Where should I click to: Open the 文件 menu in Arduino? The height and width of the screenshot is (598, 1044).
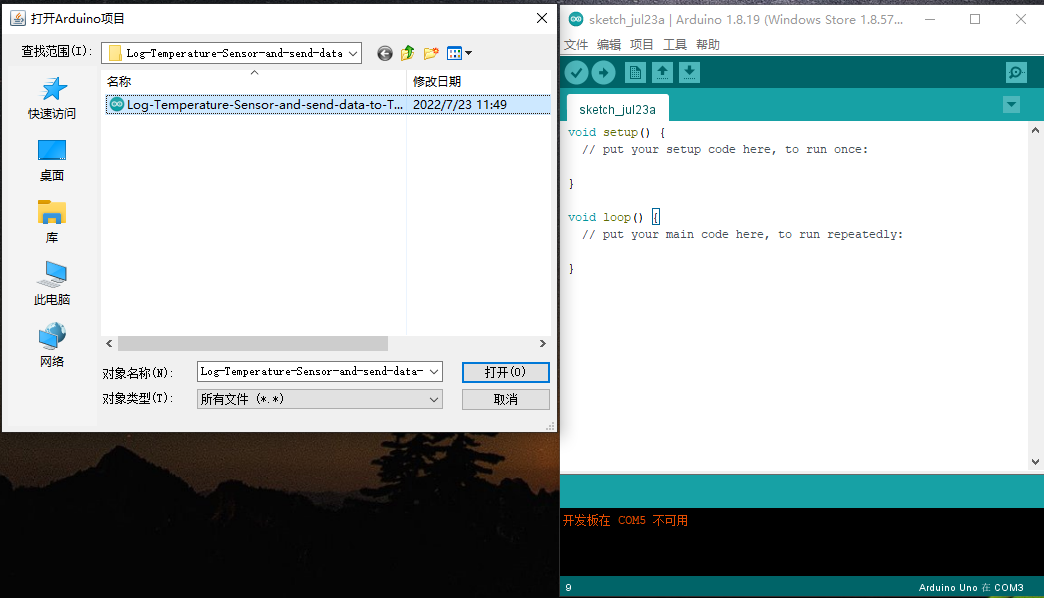pyautogui.click(x=576, y=45)
